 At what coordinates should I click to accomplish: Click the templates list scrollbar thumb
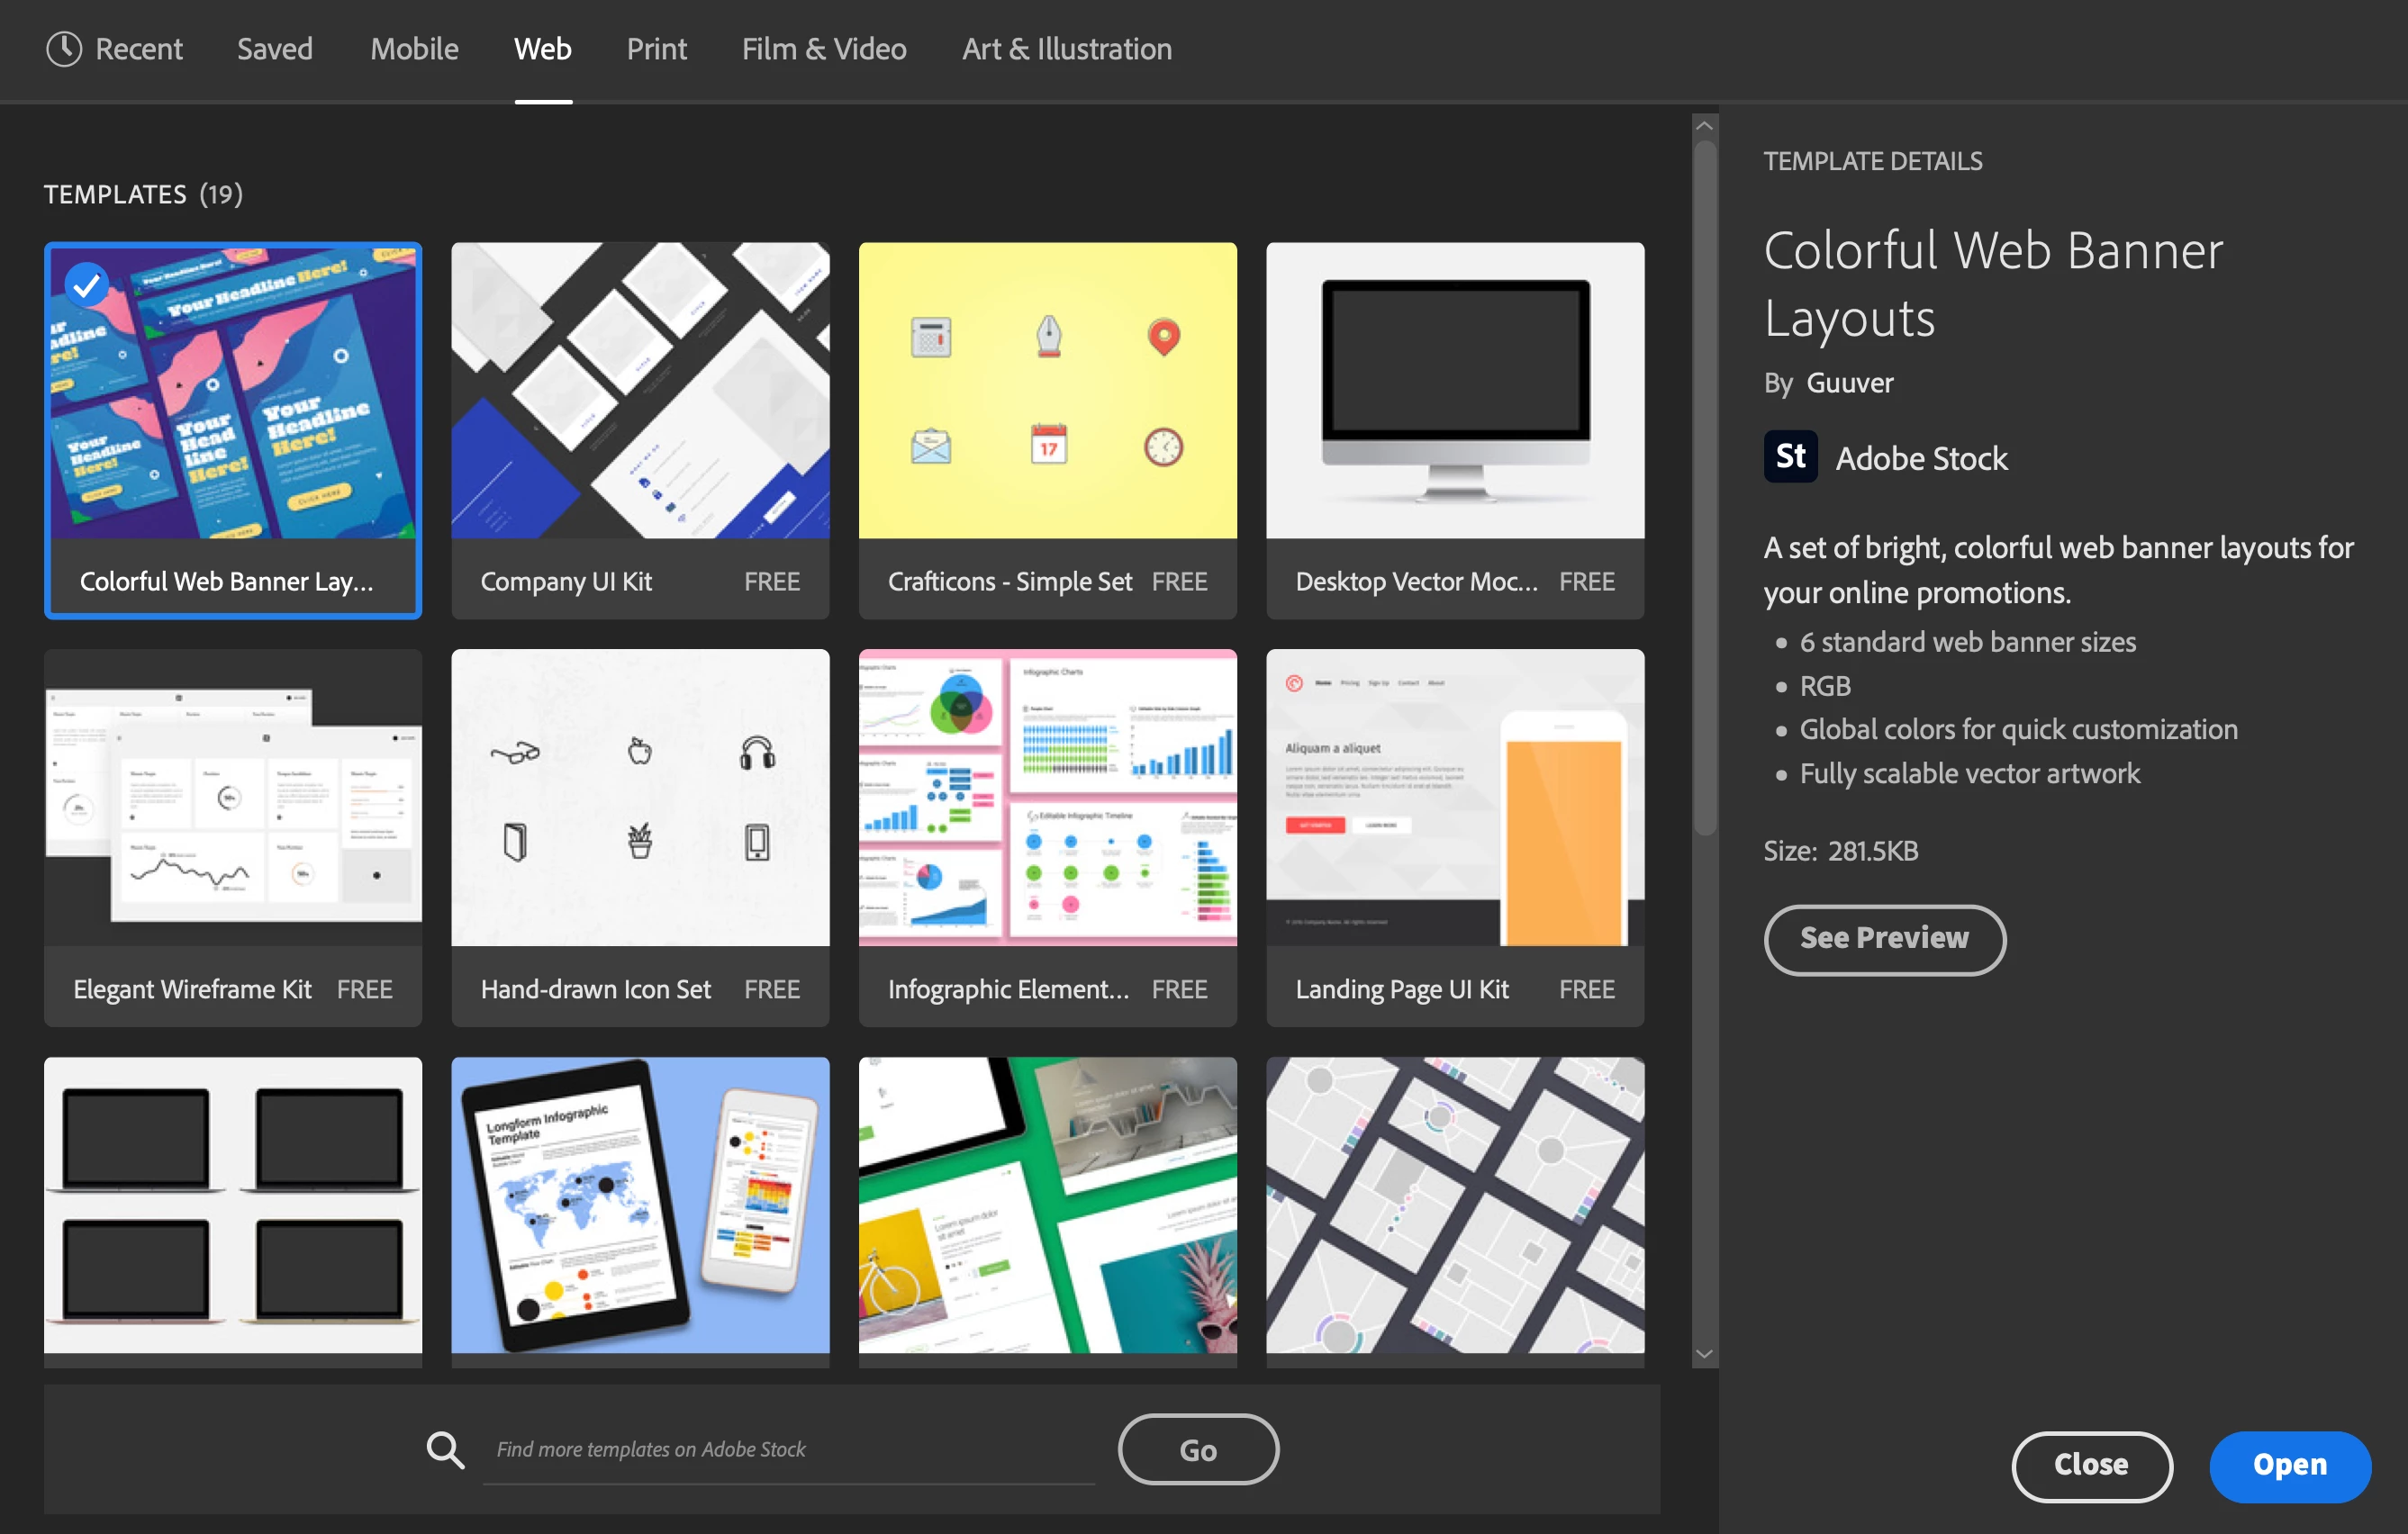(x=1704, y=485)
